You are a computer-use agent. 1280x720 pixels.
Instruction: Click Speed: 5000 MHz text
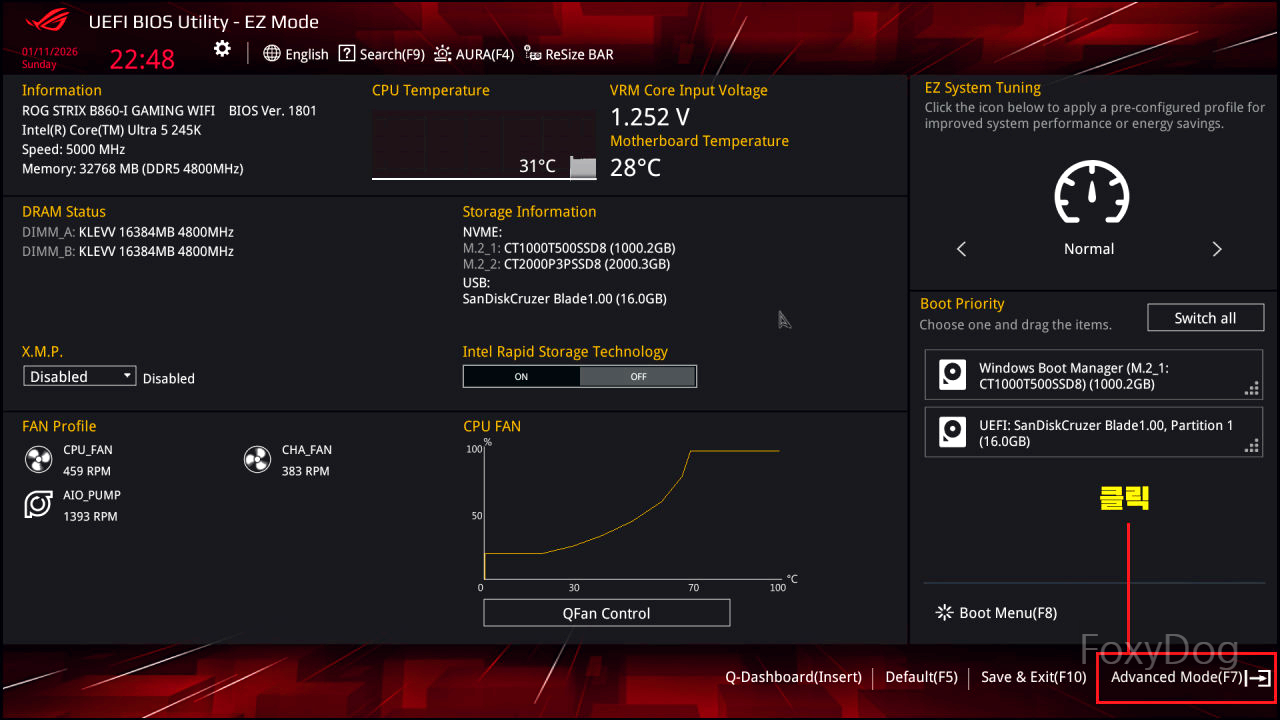(74, 149)
